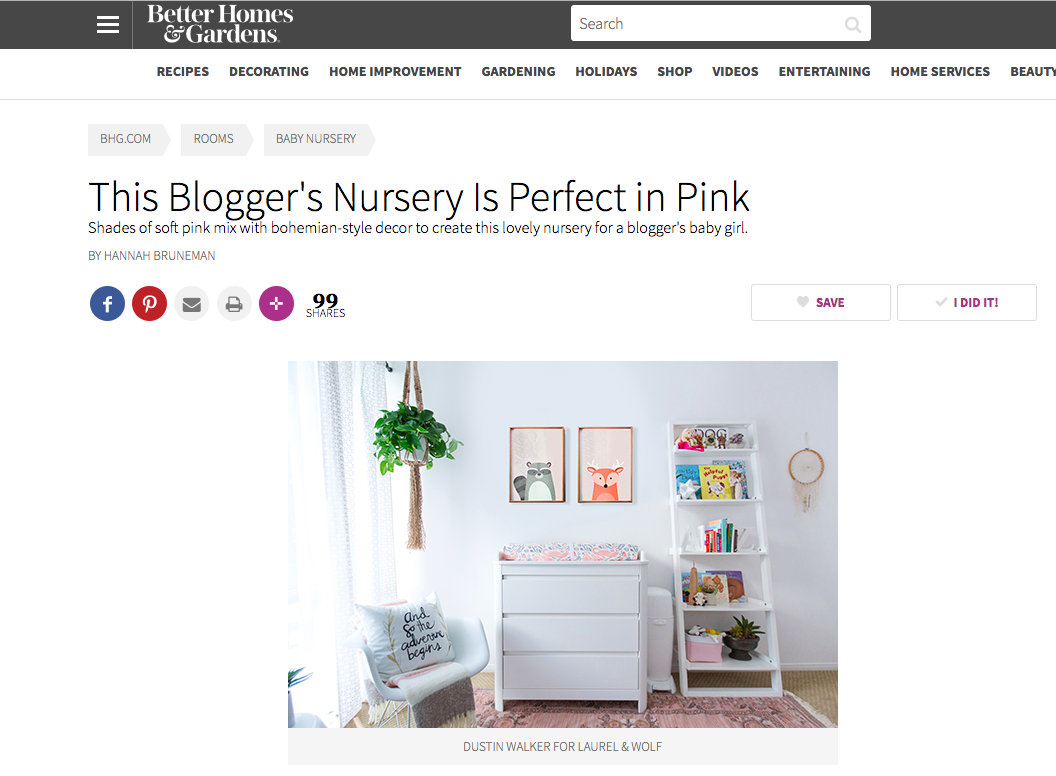Go to Better Homes & Gardens logo
Image resolution: width=1056 pixels, height=776 pixels.
pyautogui.click(x=220, y=24)
